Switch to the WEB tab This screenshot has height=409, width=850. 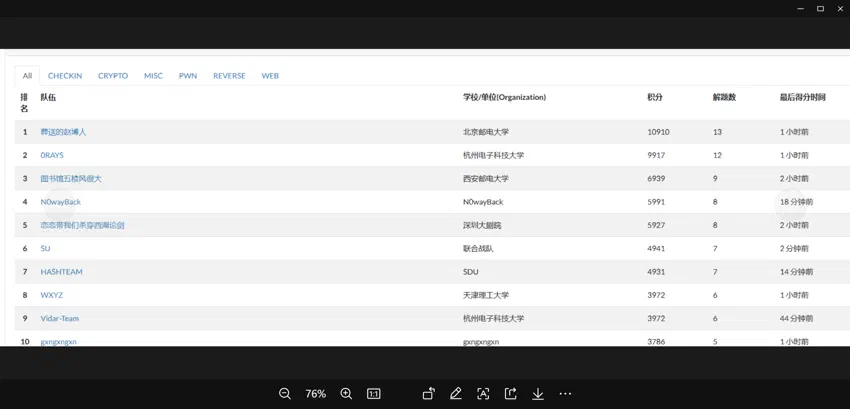point(270,76)
